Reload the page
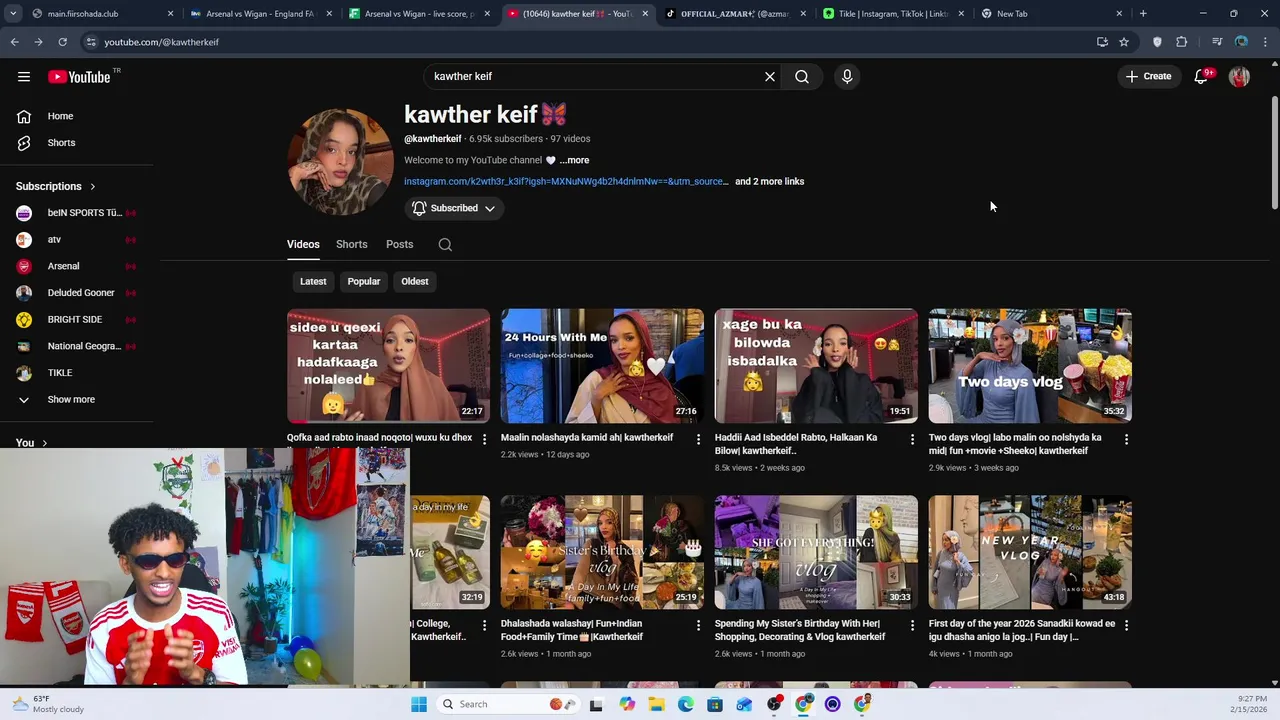 click(x=62, y=42)
